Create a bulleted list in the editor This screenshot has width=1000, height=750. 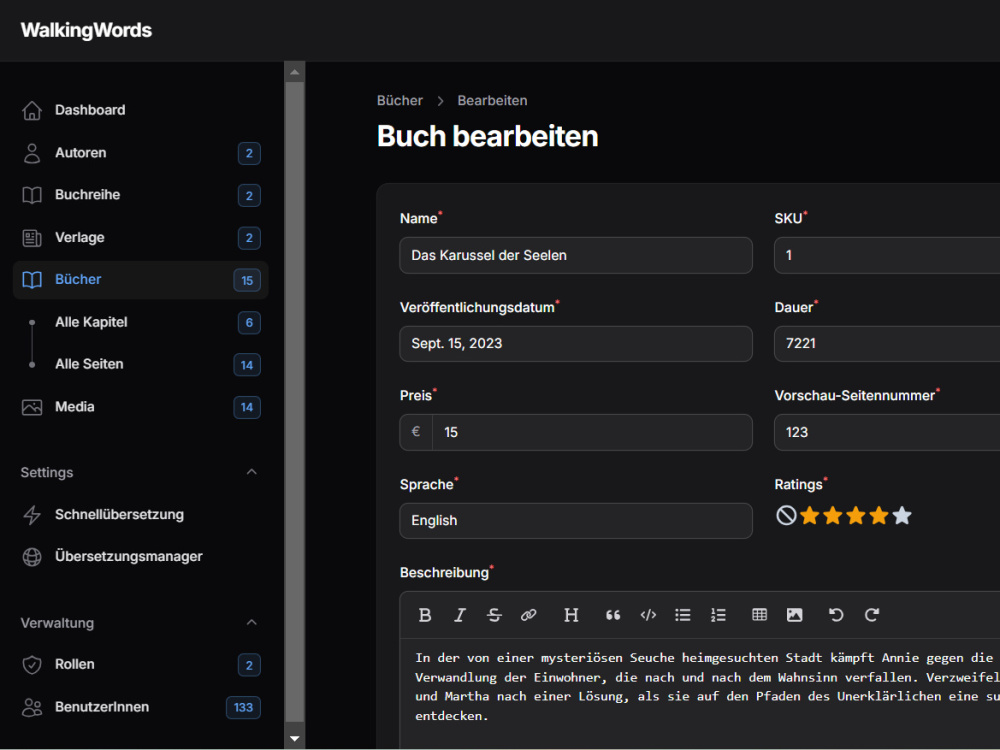point(683,615)
